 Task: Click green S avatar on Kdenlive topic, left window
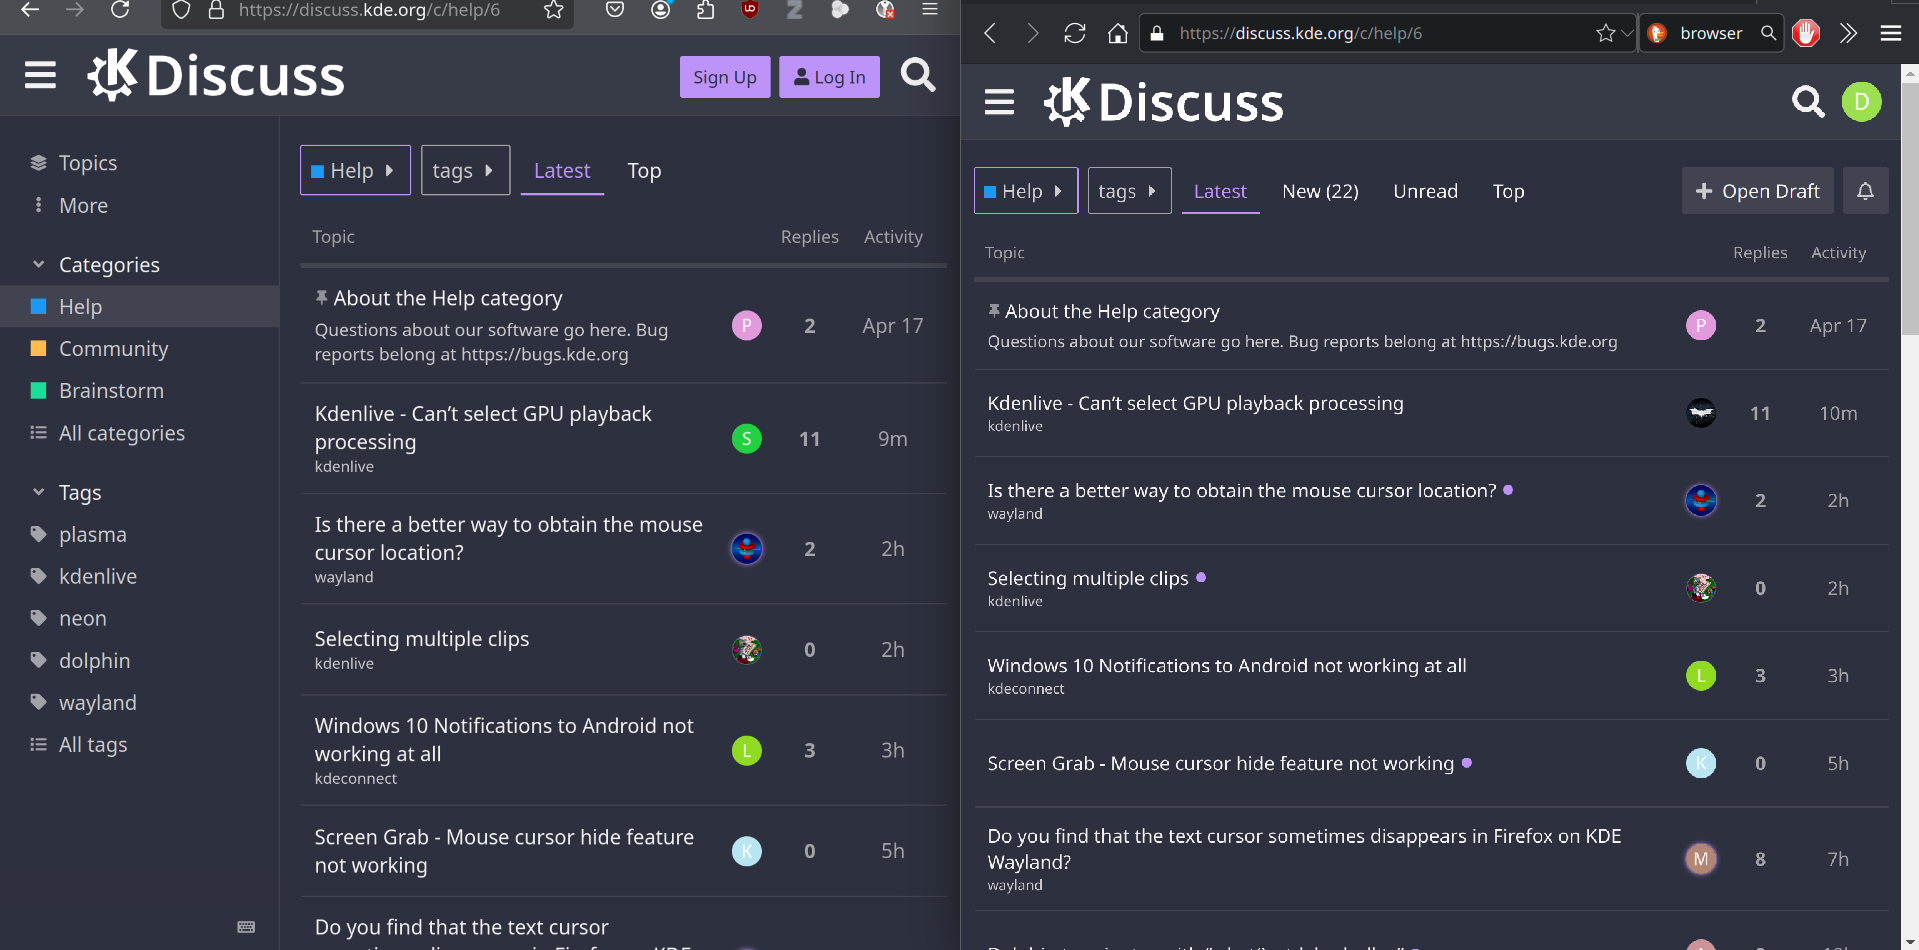tap(747, 439)
